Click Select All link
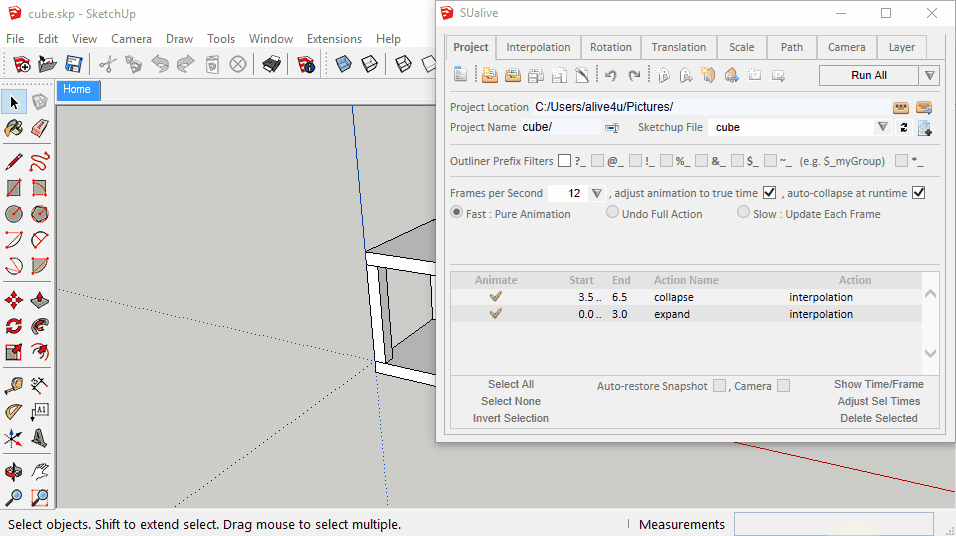Viewport: 956px width, 536px height. pos(511,384)
